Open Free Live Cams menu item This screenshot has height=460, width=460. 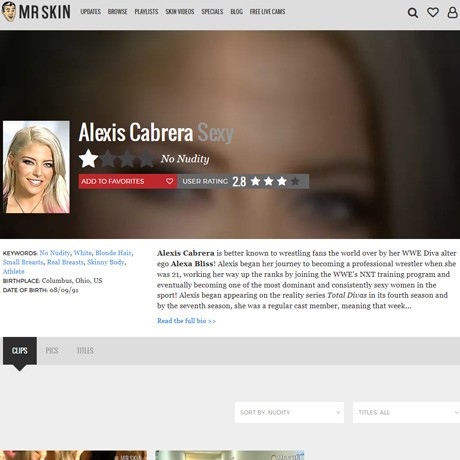[x=267, y=12]
